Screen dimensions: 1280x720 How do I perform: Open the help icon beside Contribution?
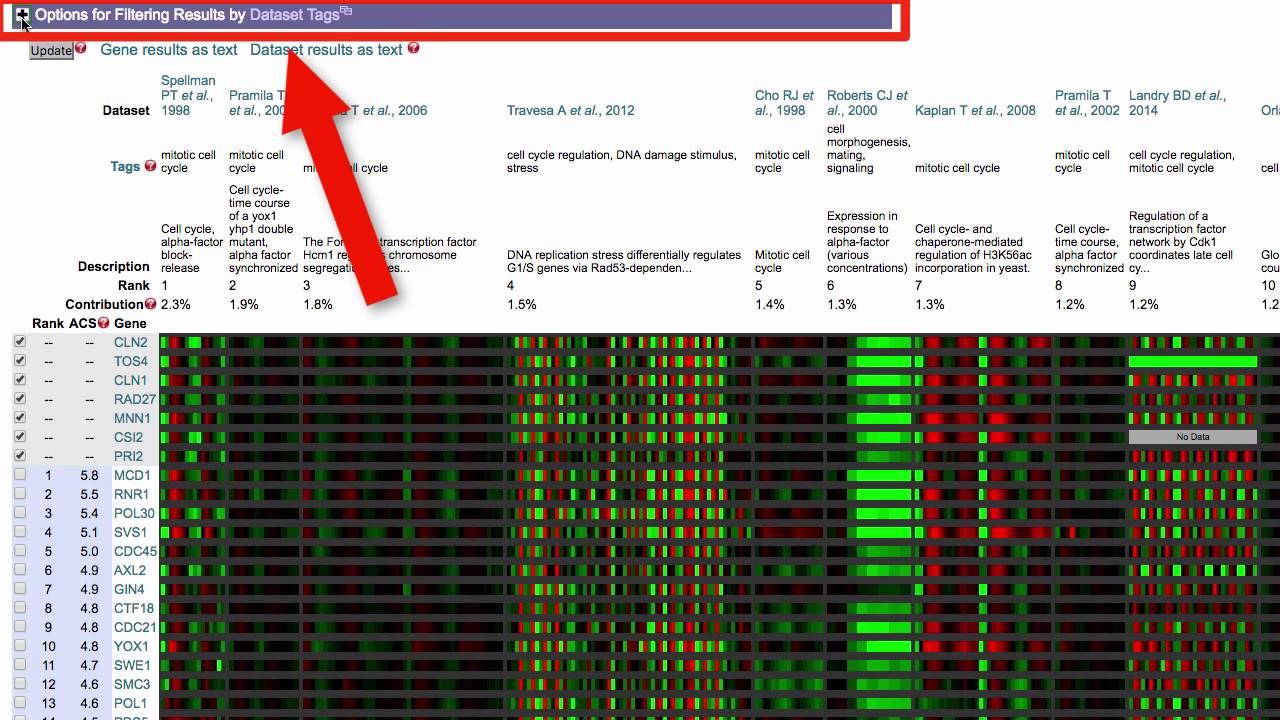pos(150,304)
